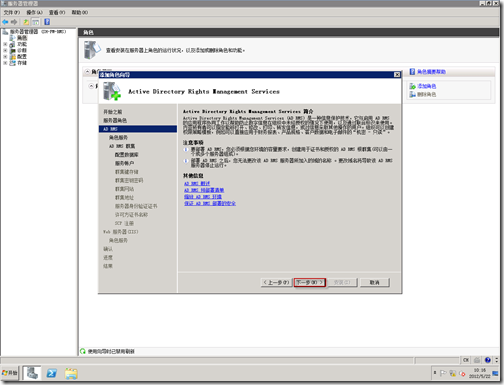Screen dimensions: 504x385
Task: Click 上一步 button in wizard
Action: pos(276,283)
